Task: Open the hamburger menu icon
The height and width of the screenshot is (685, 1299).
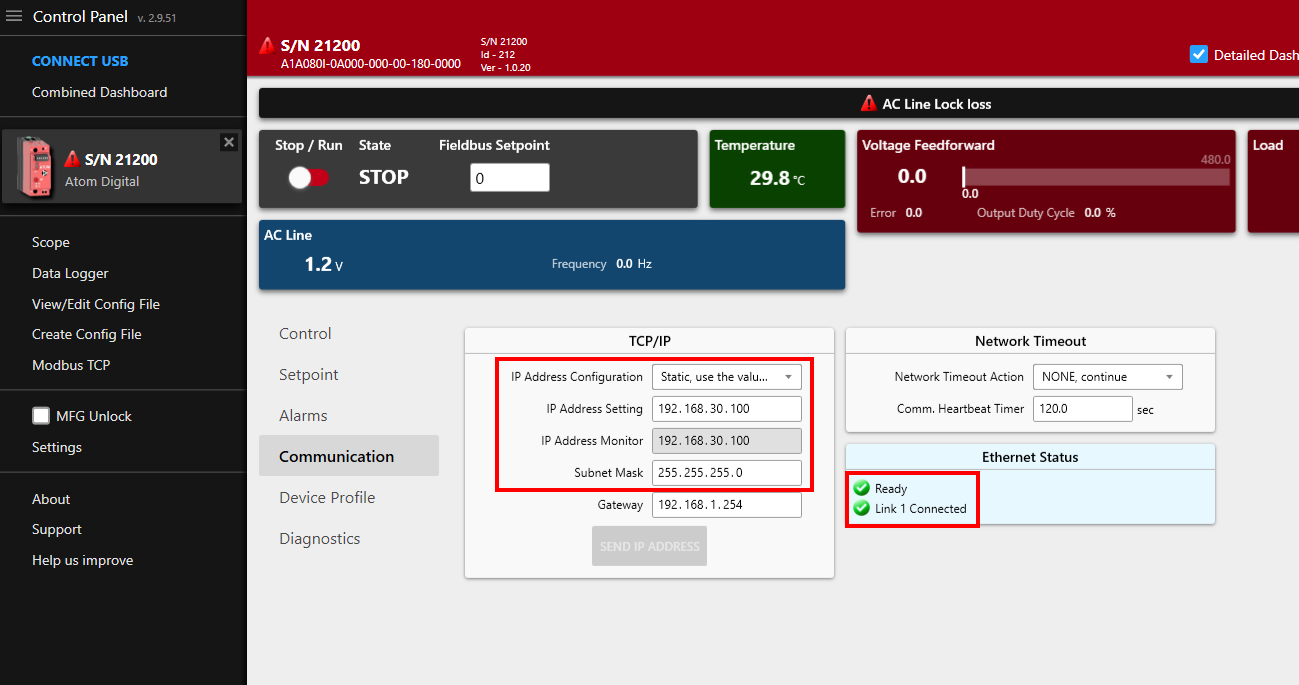Action: point(14,16)
